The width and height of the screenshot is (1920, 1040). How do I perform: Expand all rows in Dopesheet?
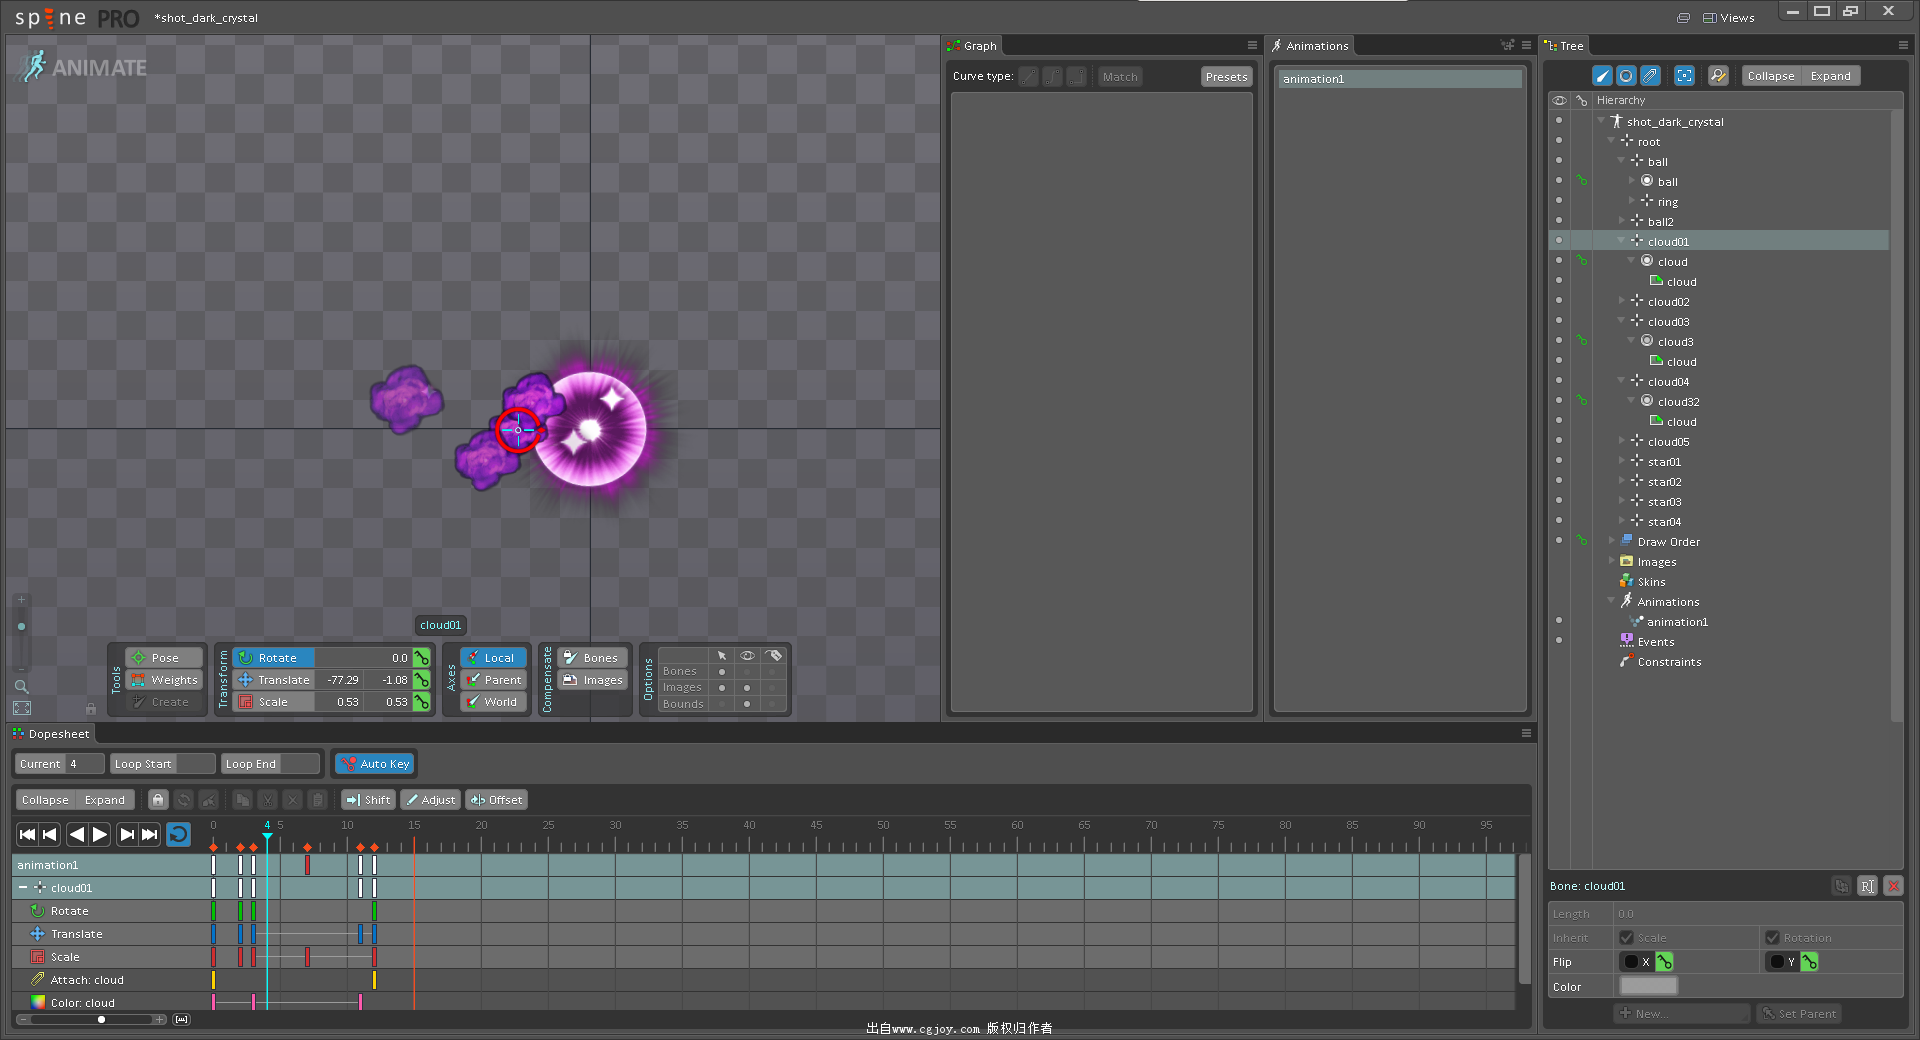point(105,800)
